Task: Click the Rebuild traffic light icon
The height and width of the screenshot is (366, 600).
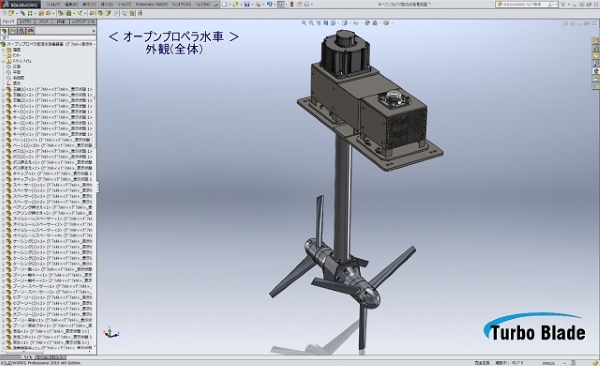Action: coord(292,4)
